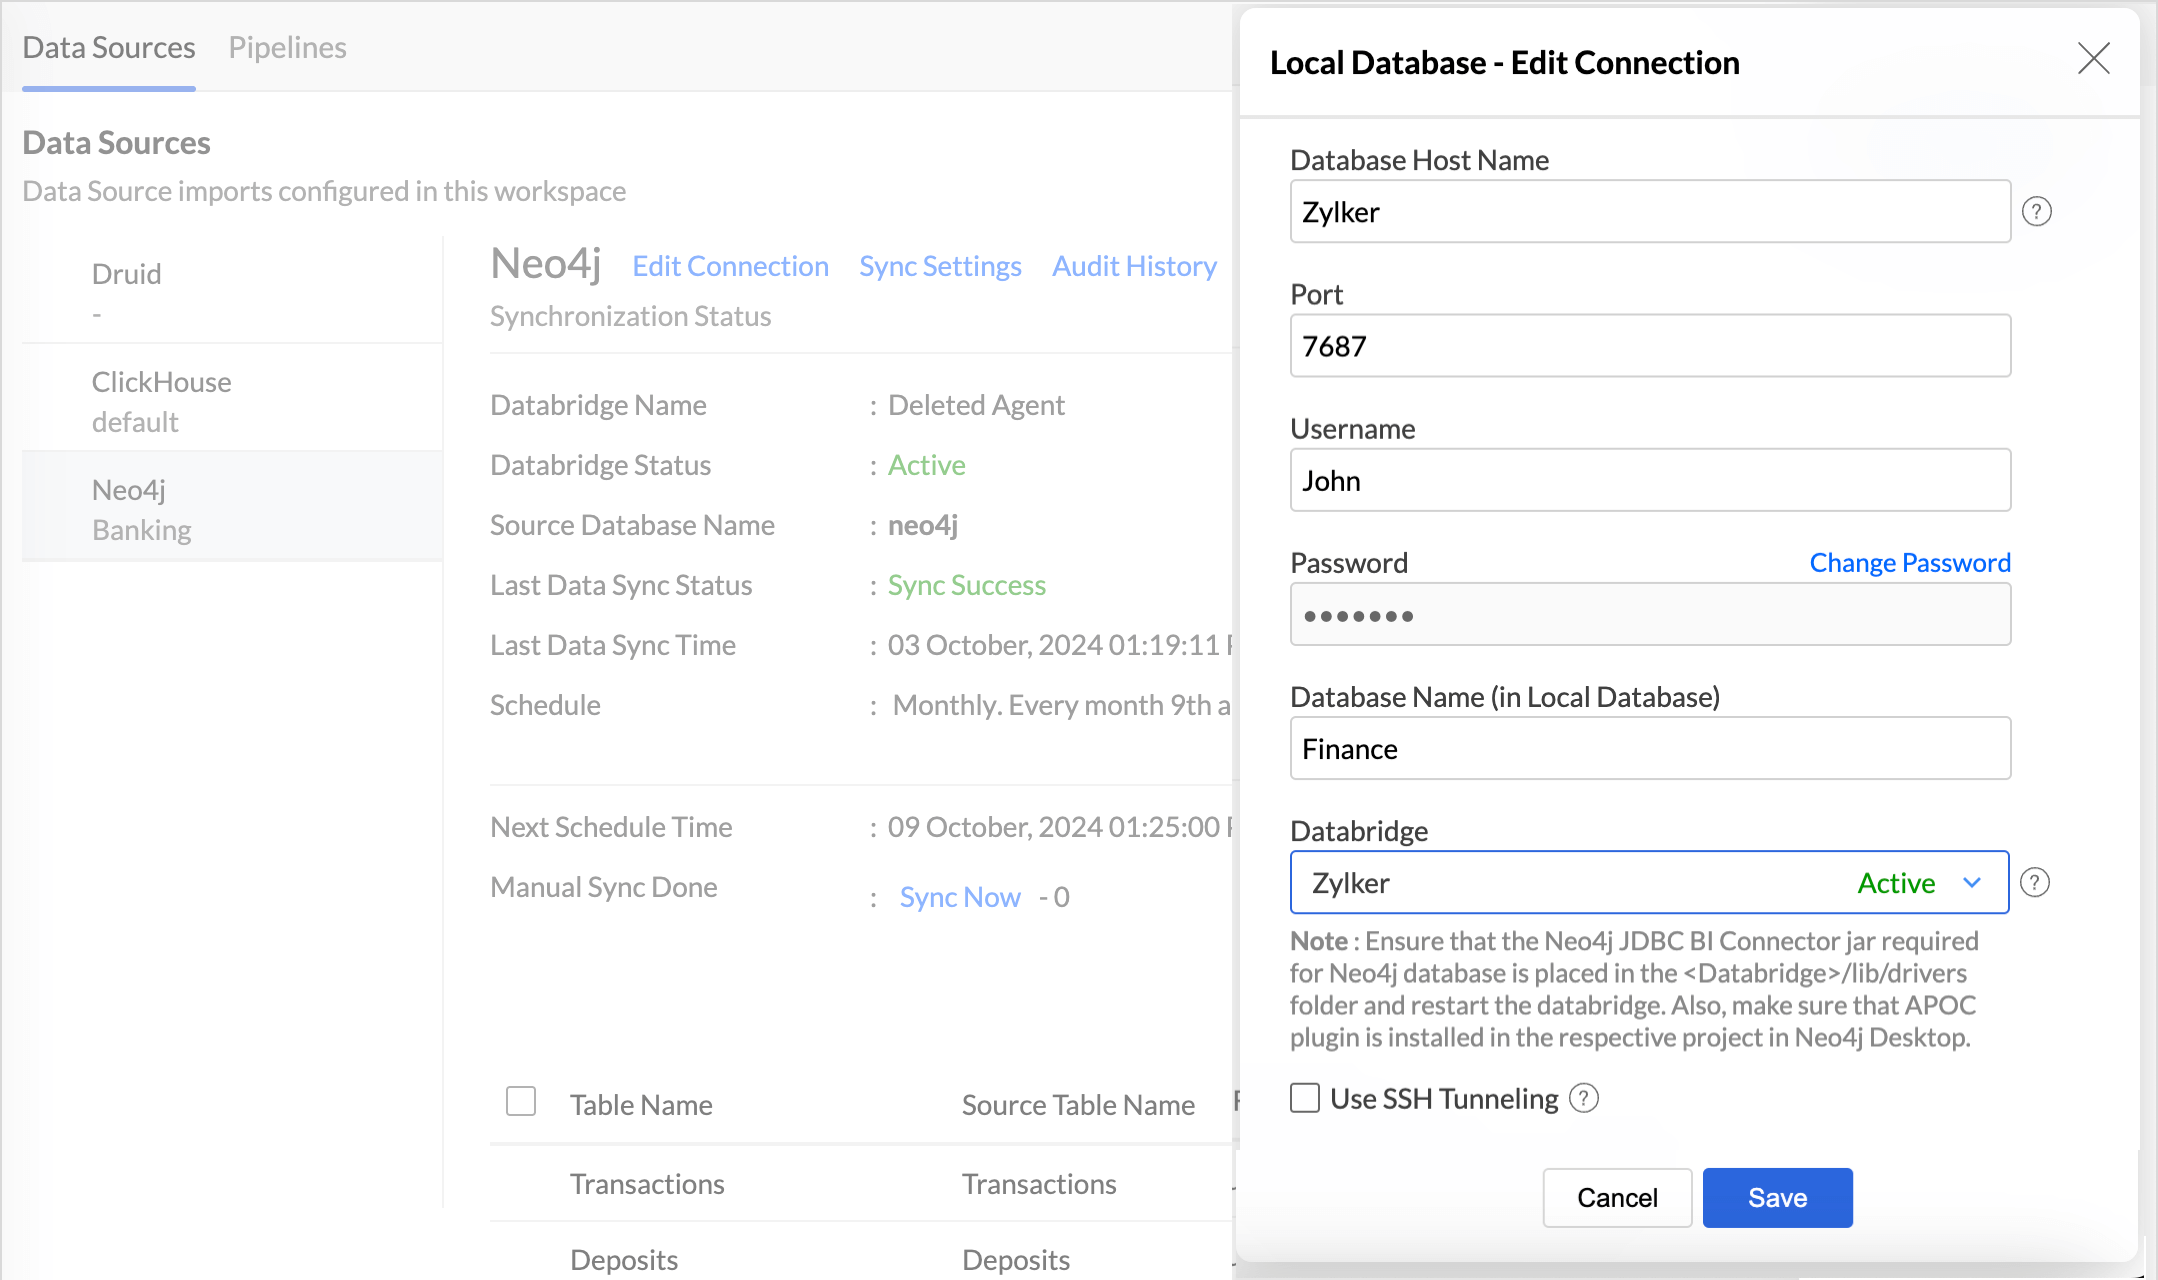Click the Save button
The image size is (2158, 1280).
[x=1777, y=1197]
